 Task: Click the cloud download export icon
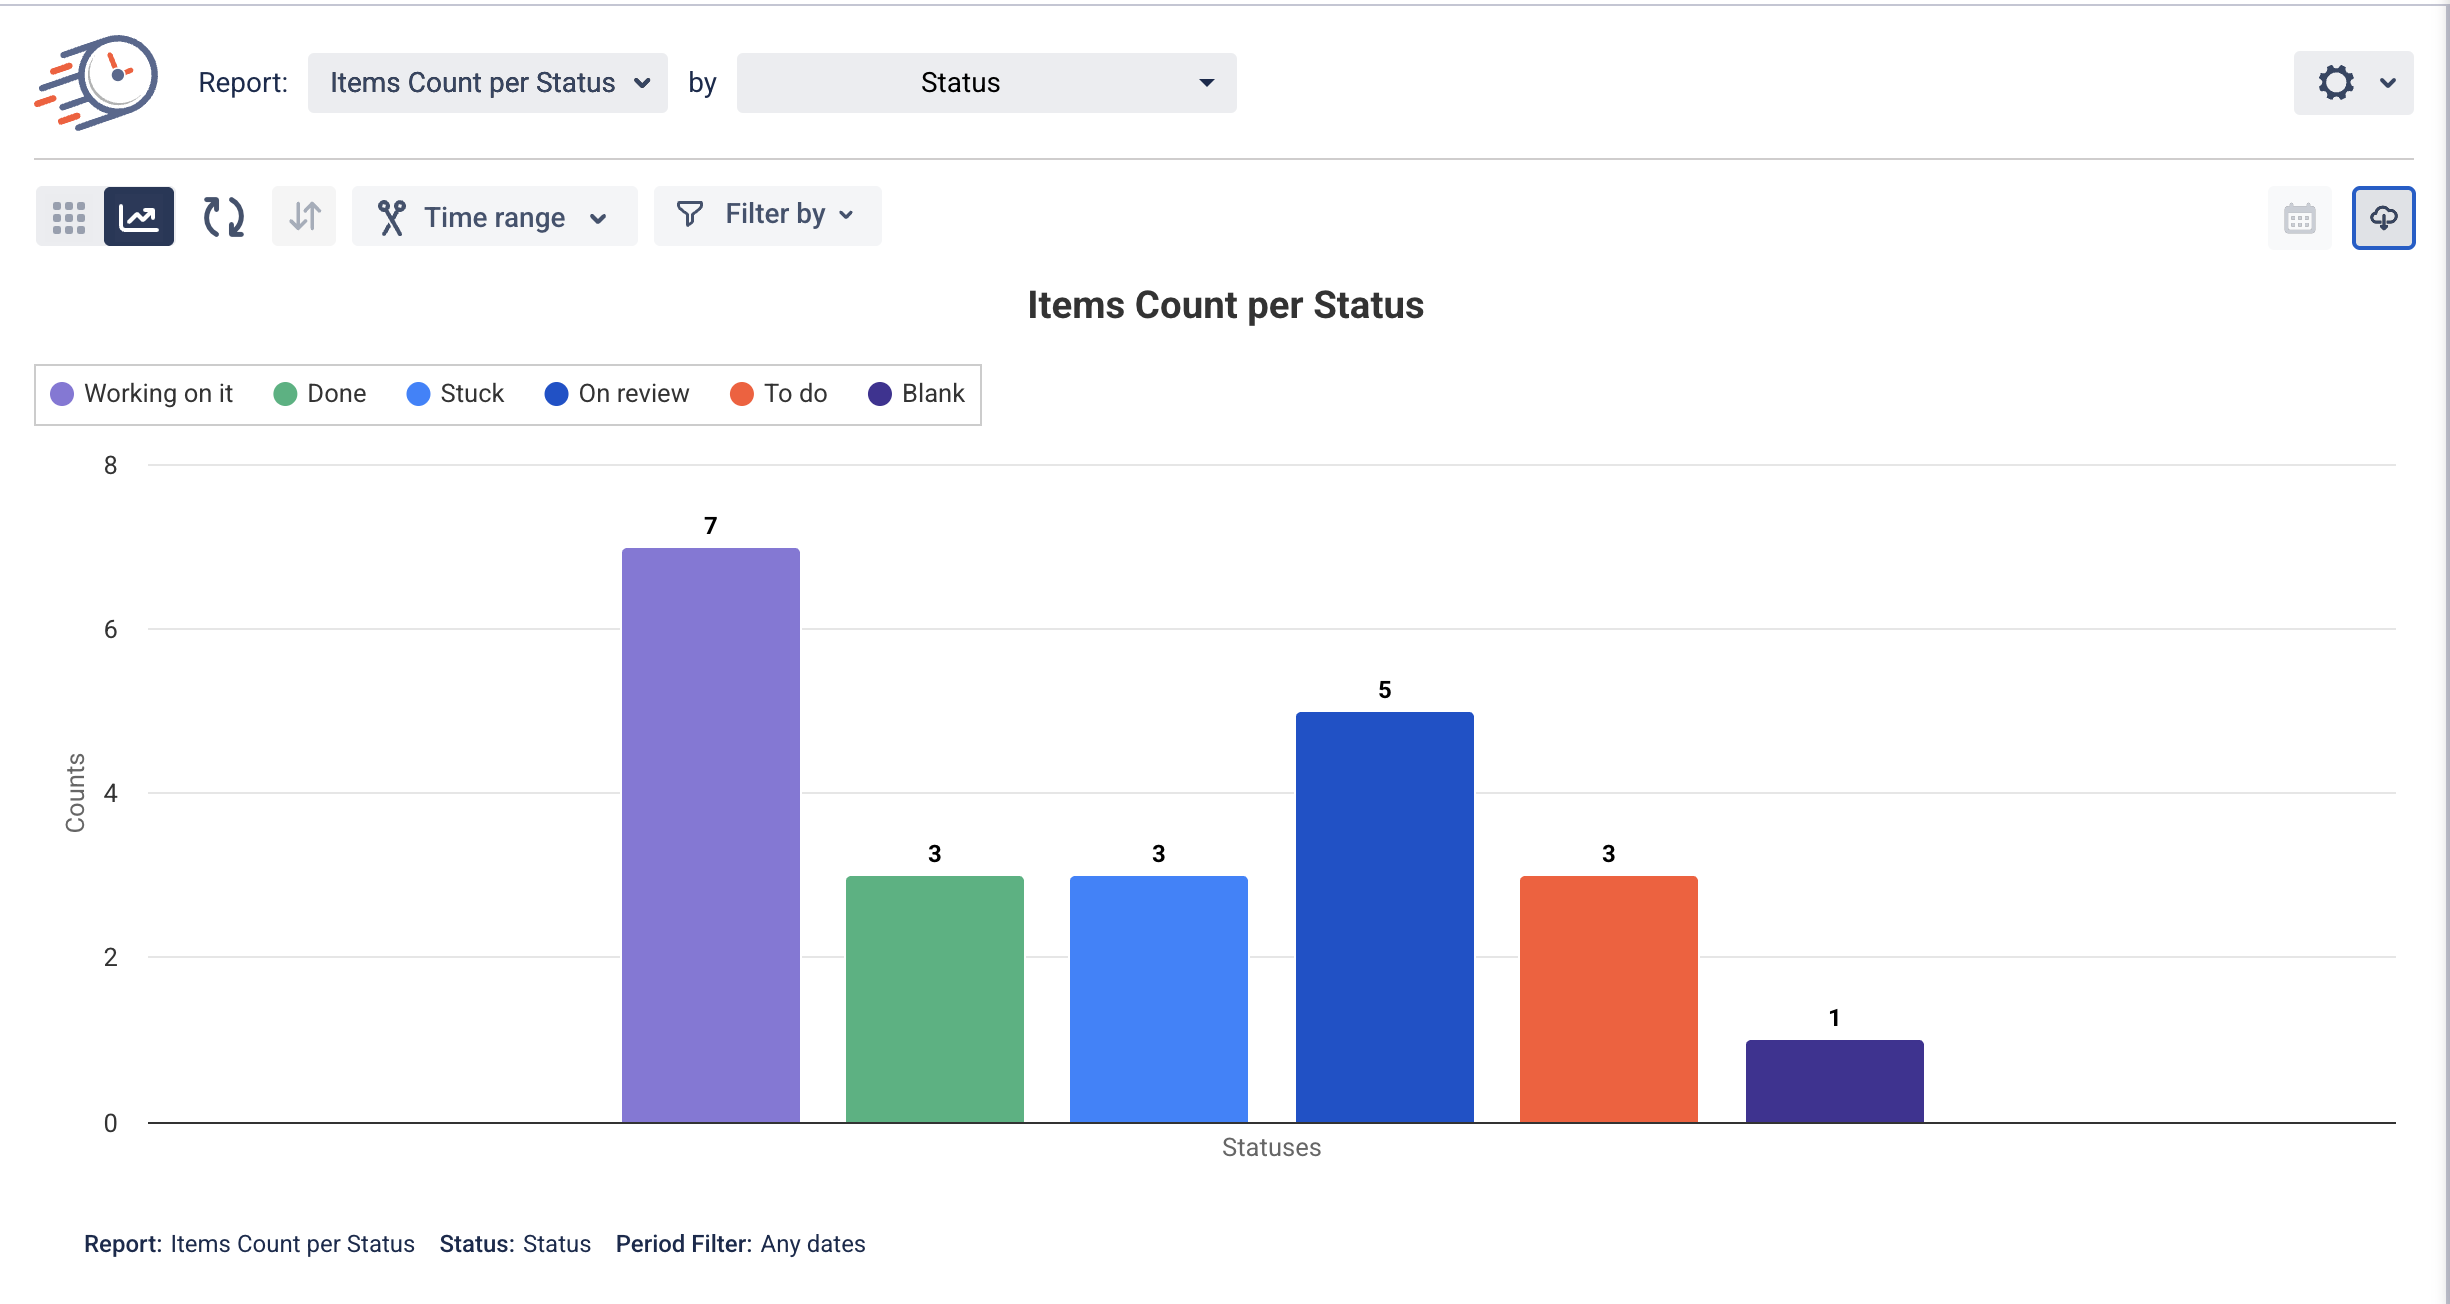tap(2383, 218)
